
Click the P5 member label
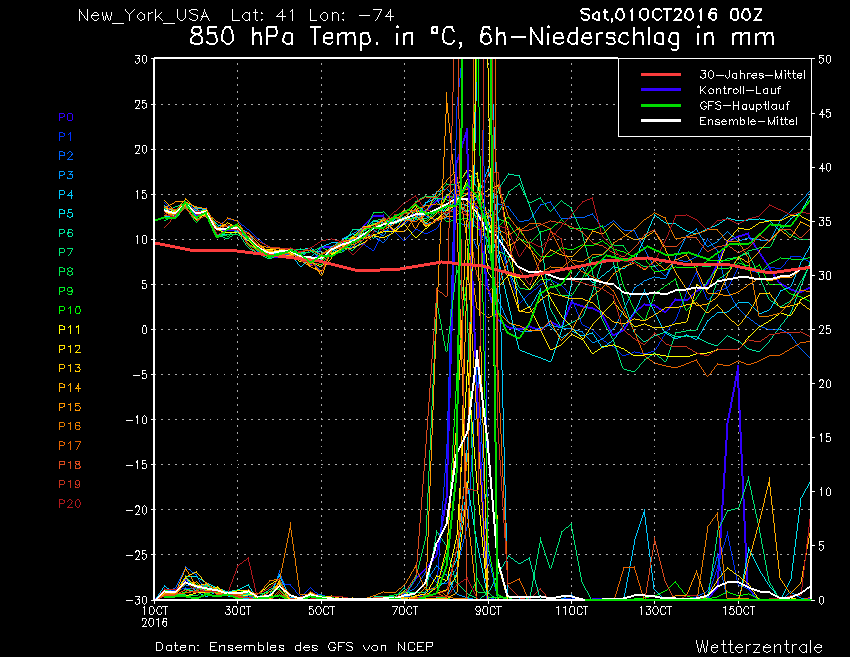pyautogui.click(x=66, y=214)
